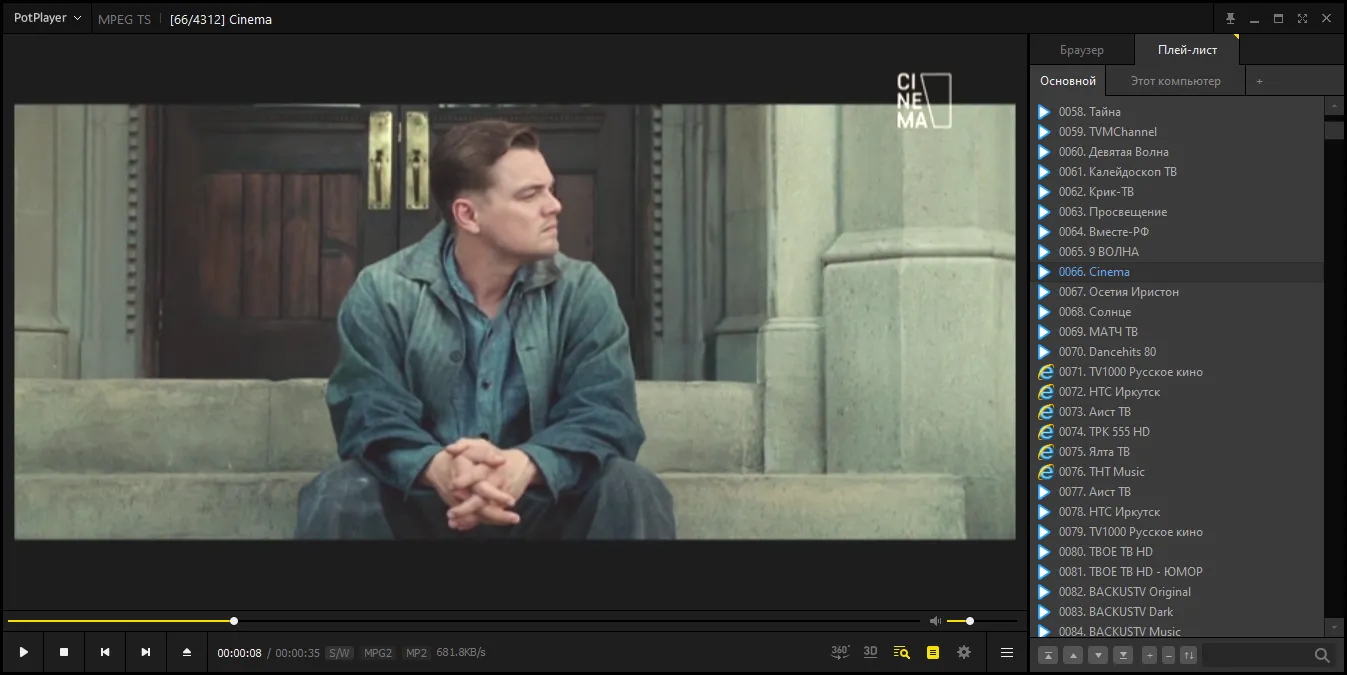Enable 360° video mode

click(840, 652)
